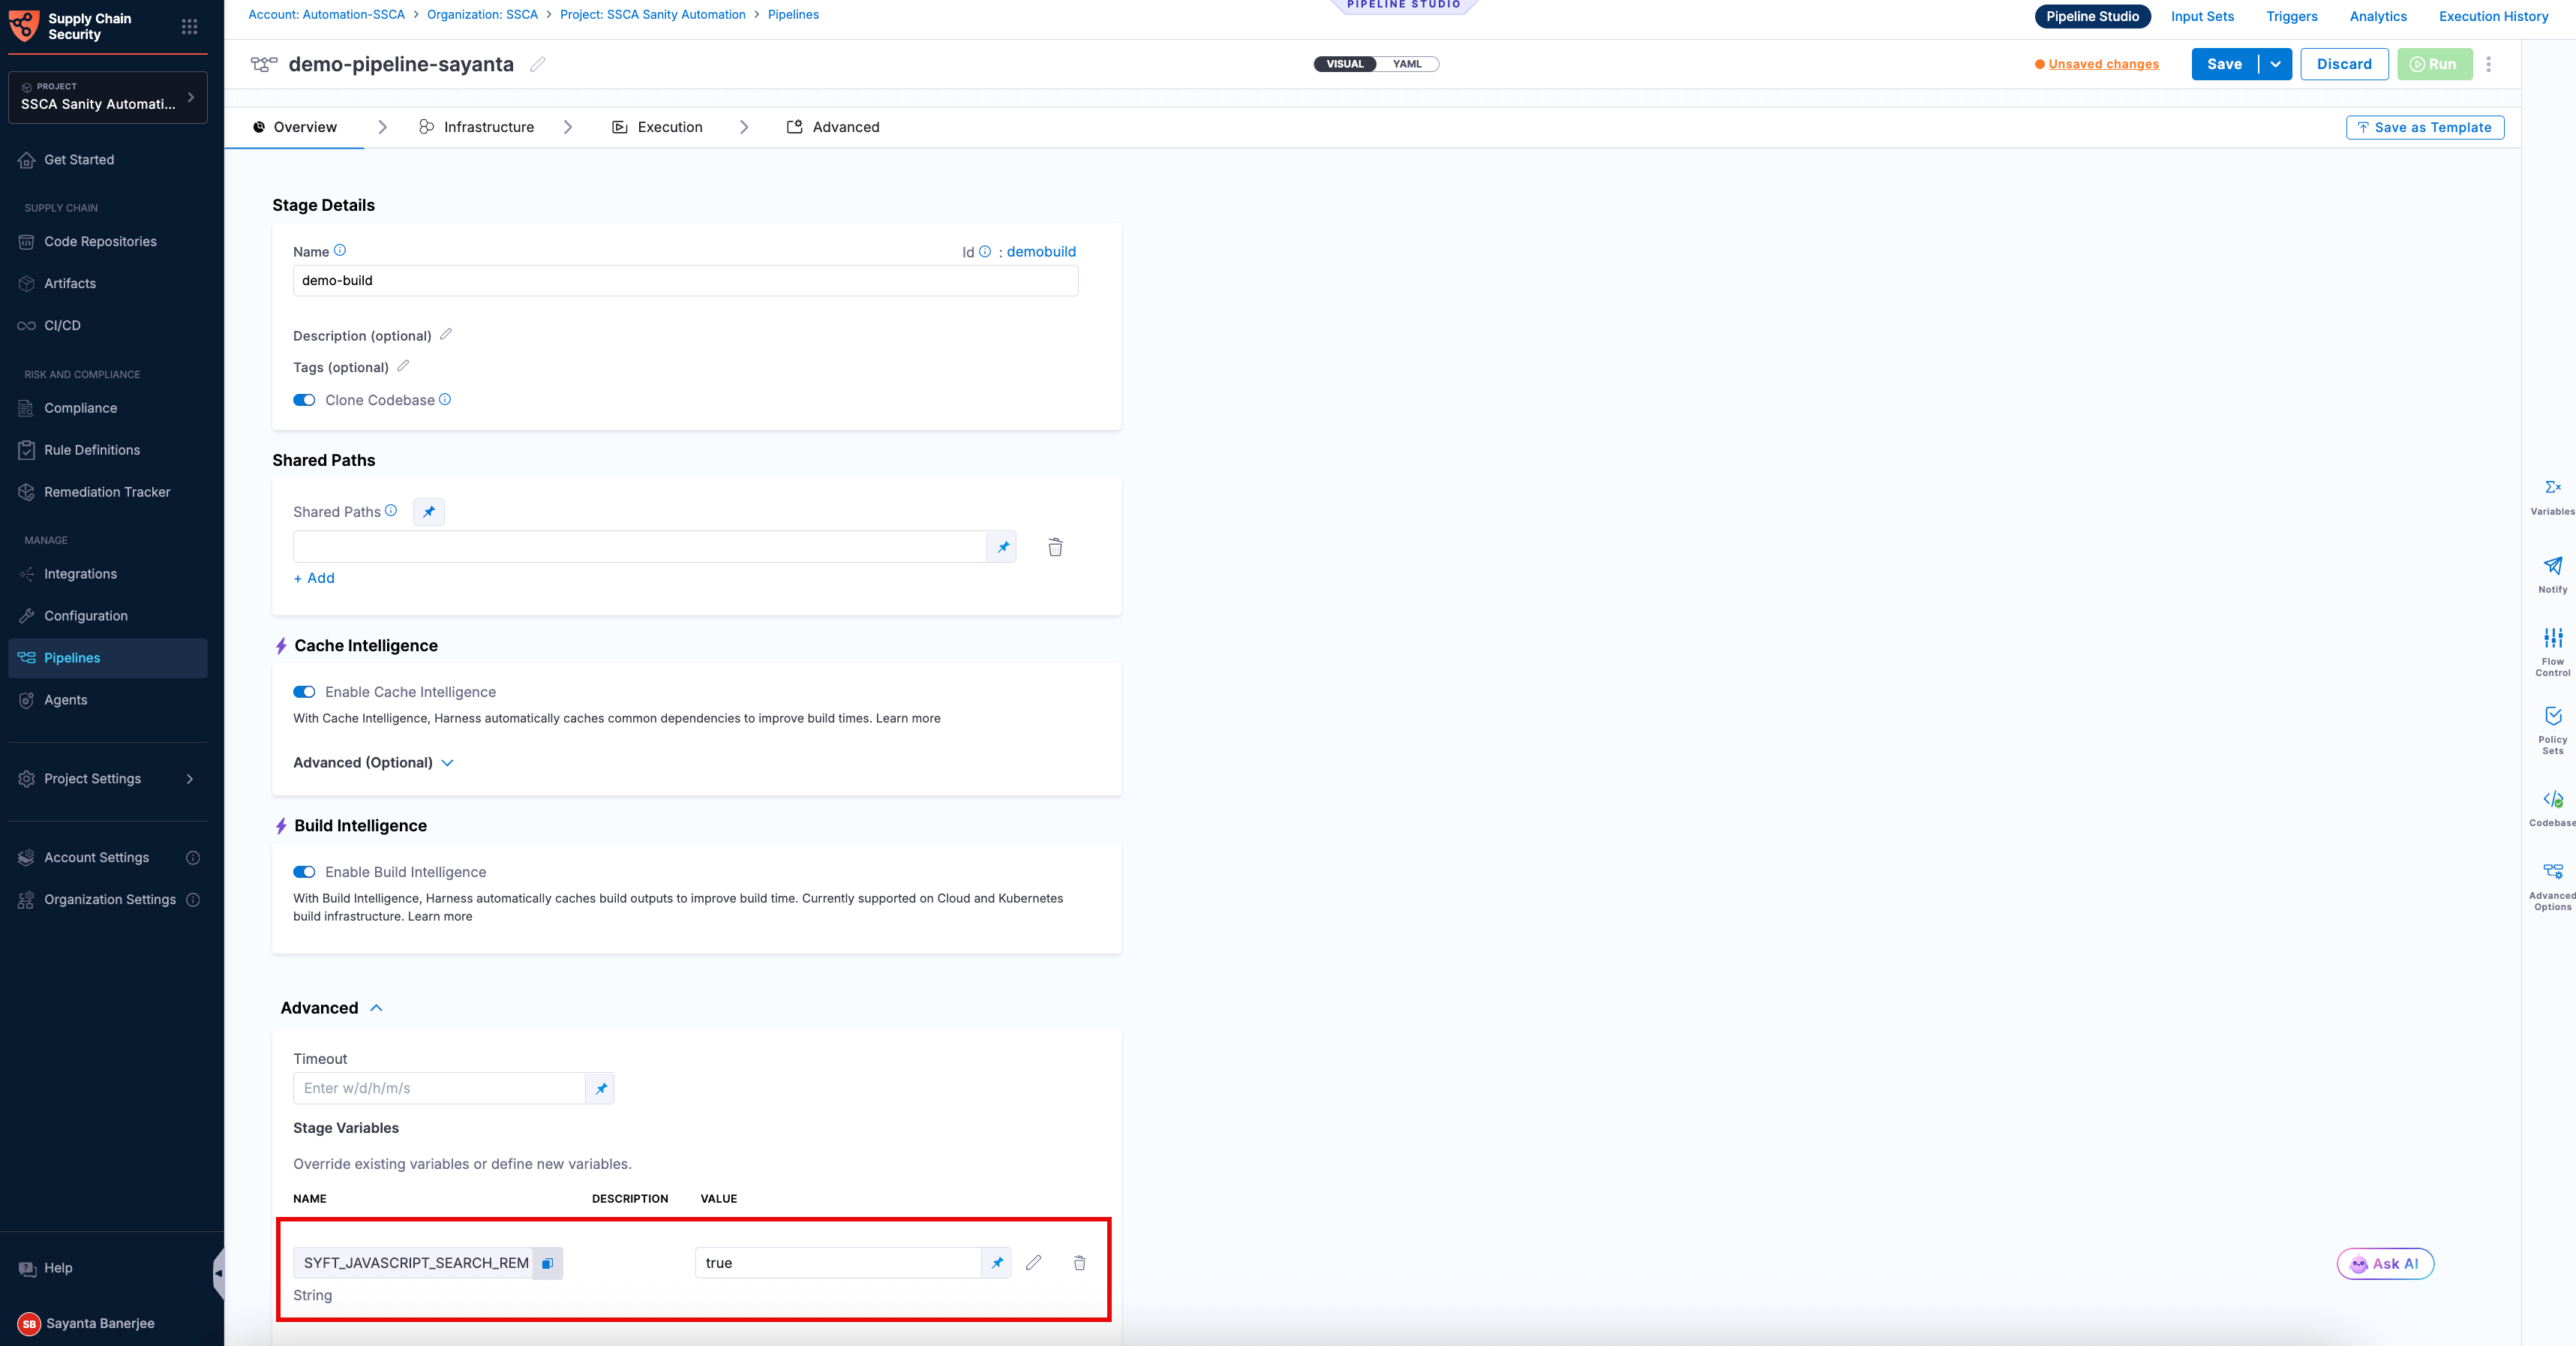The image size is (2576, 1346).
Task: Switch to the VISUAL view
Action: pyautogui.click(x=1345, y=64)
